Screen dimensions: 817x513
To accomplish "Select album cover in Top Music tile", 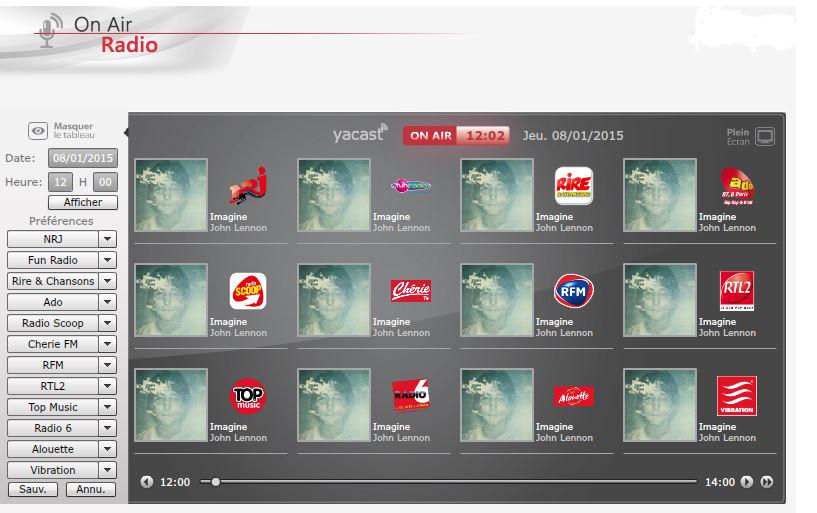I will (171, 405).
